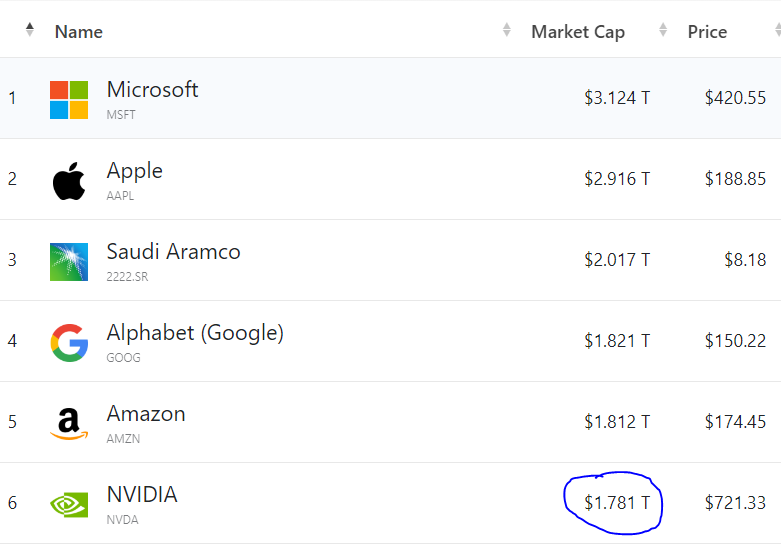Click the Microsoft four-color logo
This screenshot has height=546, width=781.
(x=69, y=100)
